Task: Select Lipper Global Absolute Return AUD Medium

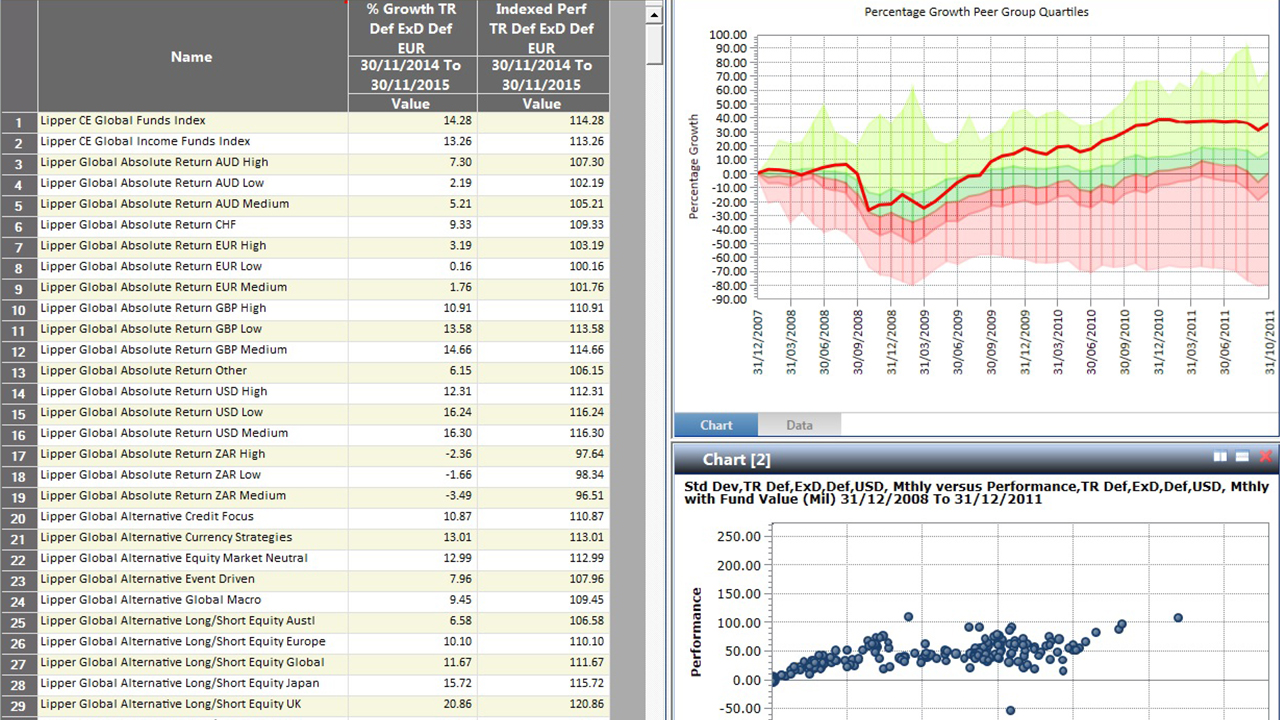Action: (x=164, y=203)
